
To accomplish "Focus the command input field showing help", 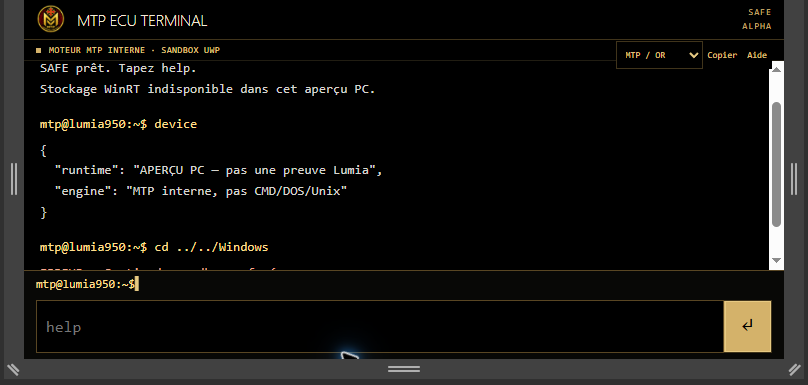I will tap(380, 327).
